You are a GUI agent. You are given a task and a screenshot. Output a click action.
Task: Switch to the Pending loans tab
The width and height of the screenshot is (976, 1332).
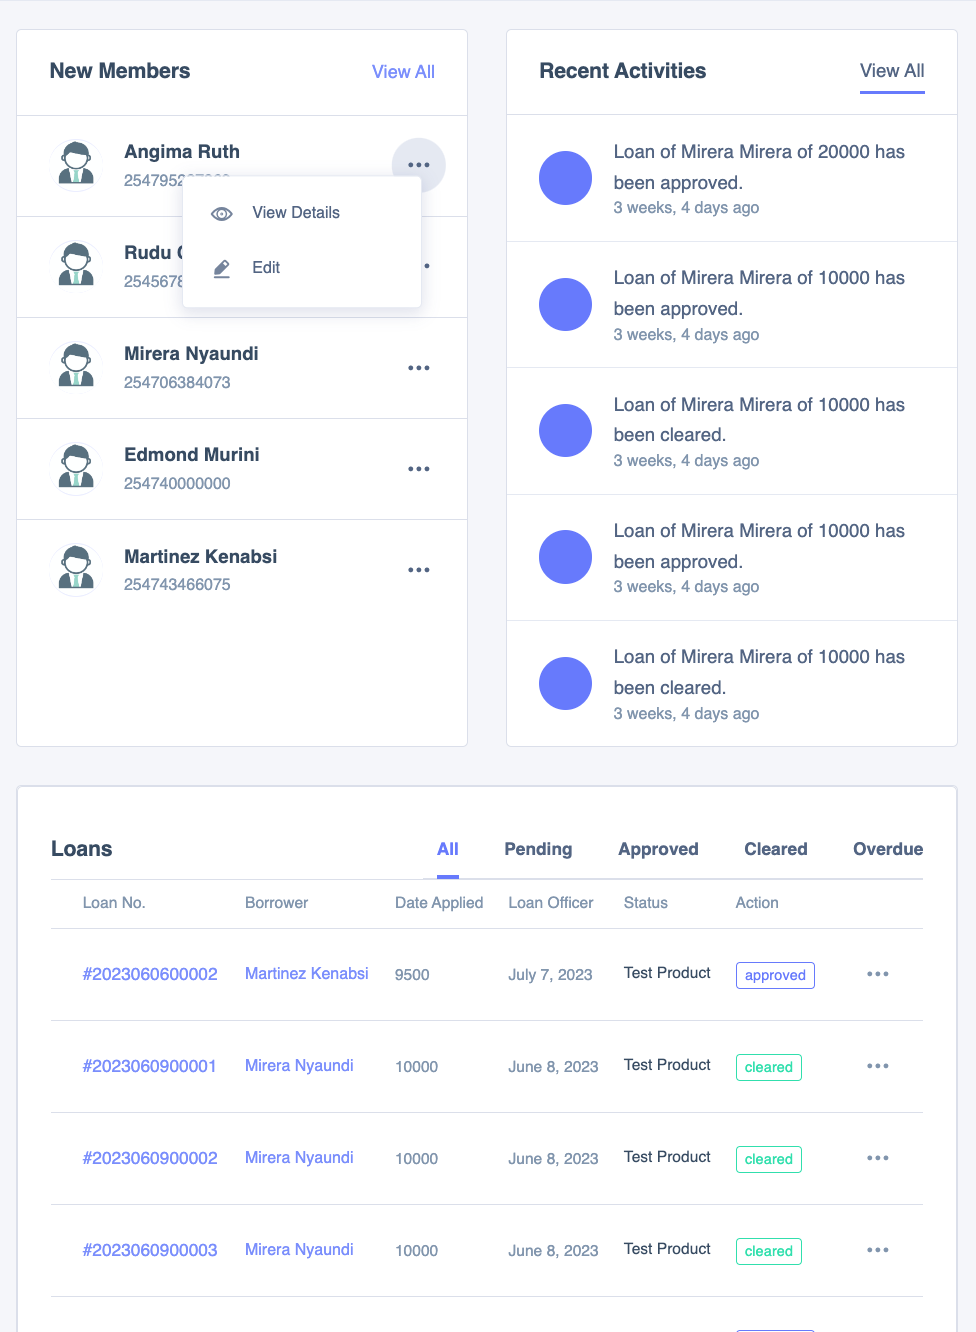click(538, 849)
